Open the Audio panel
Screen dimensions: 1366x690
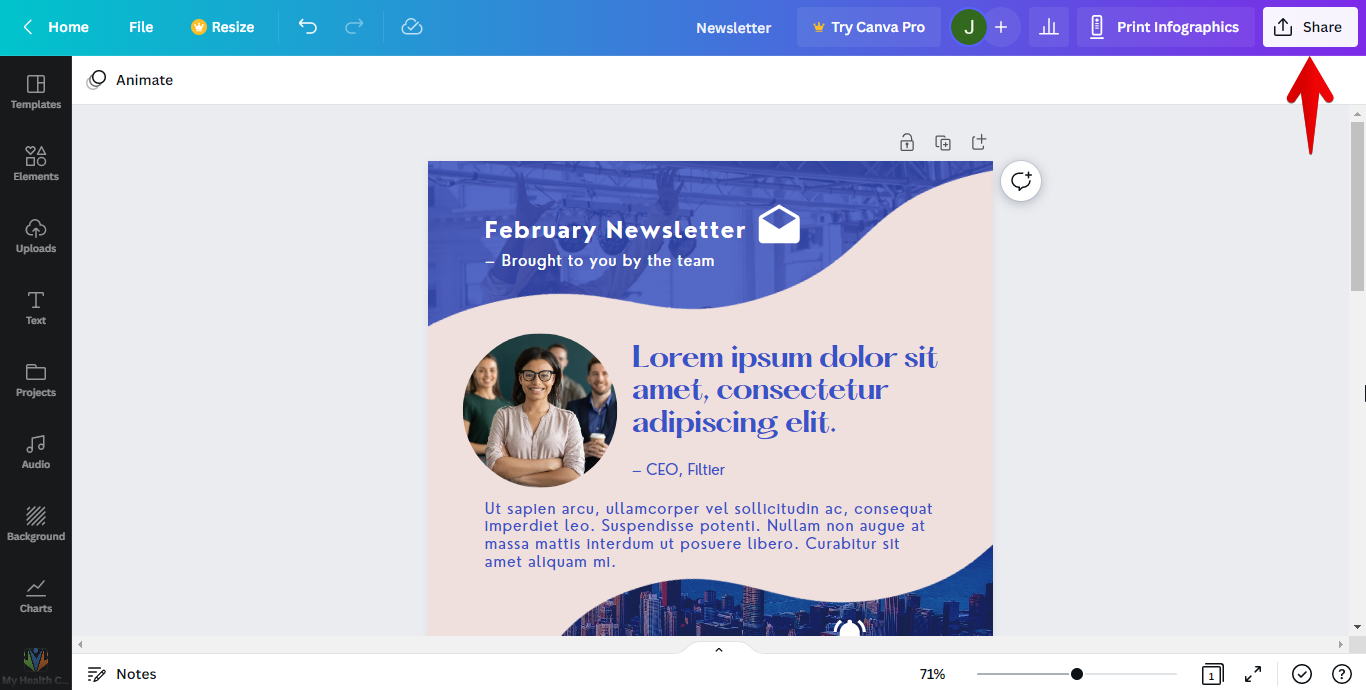(36, 452)
